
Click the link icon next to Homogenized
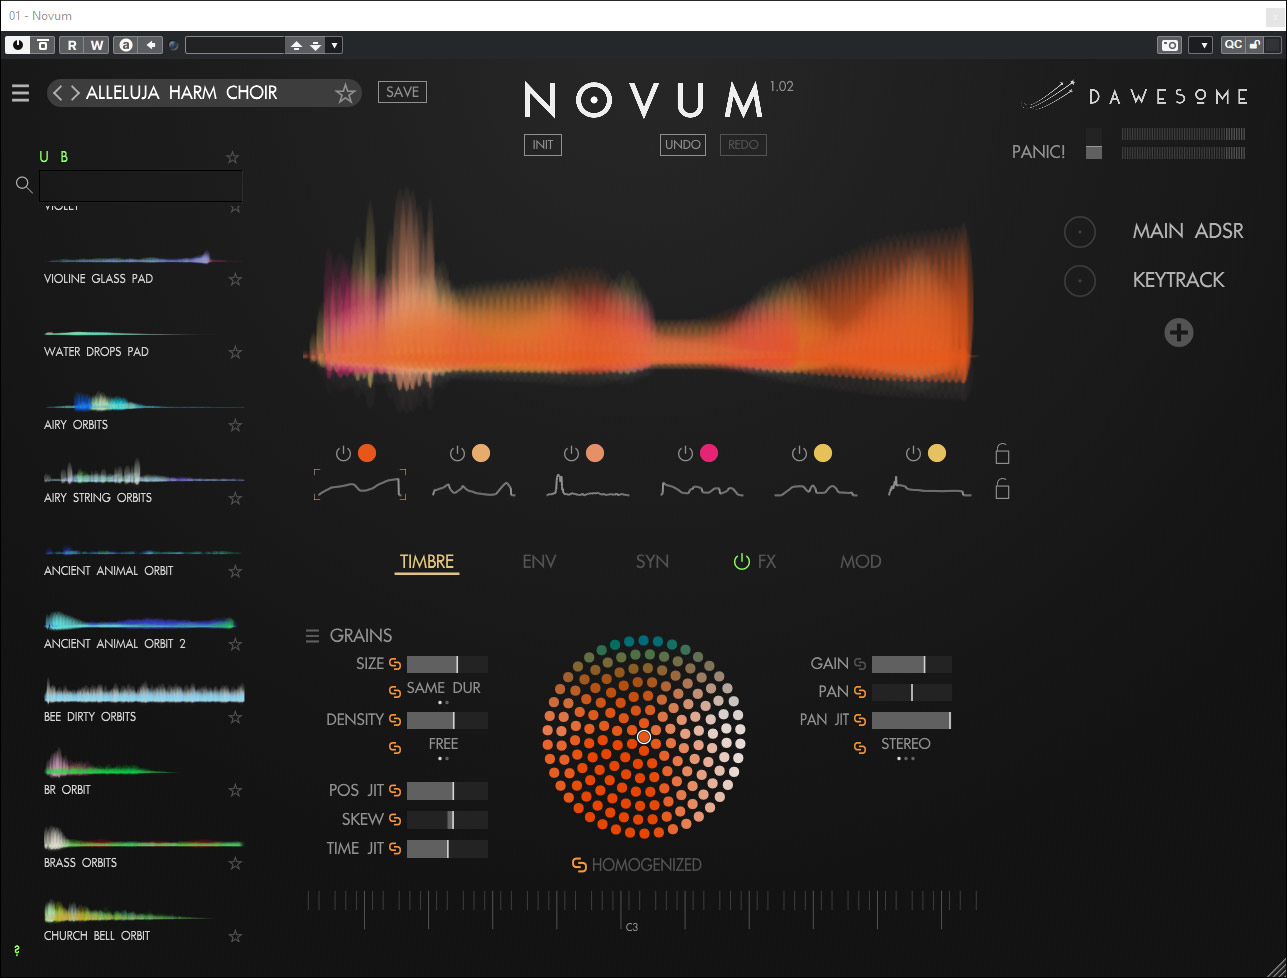click(579, 865)
